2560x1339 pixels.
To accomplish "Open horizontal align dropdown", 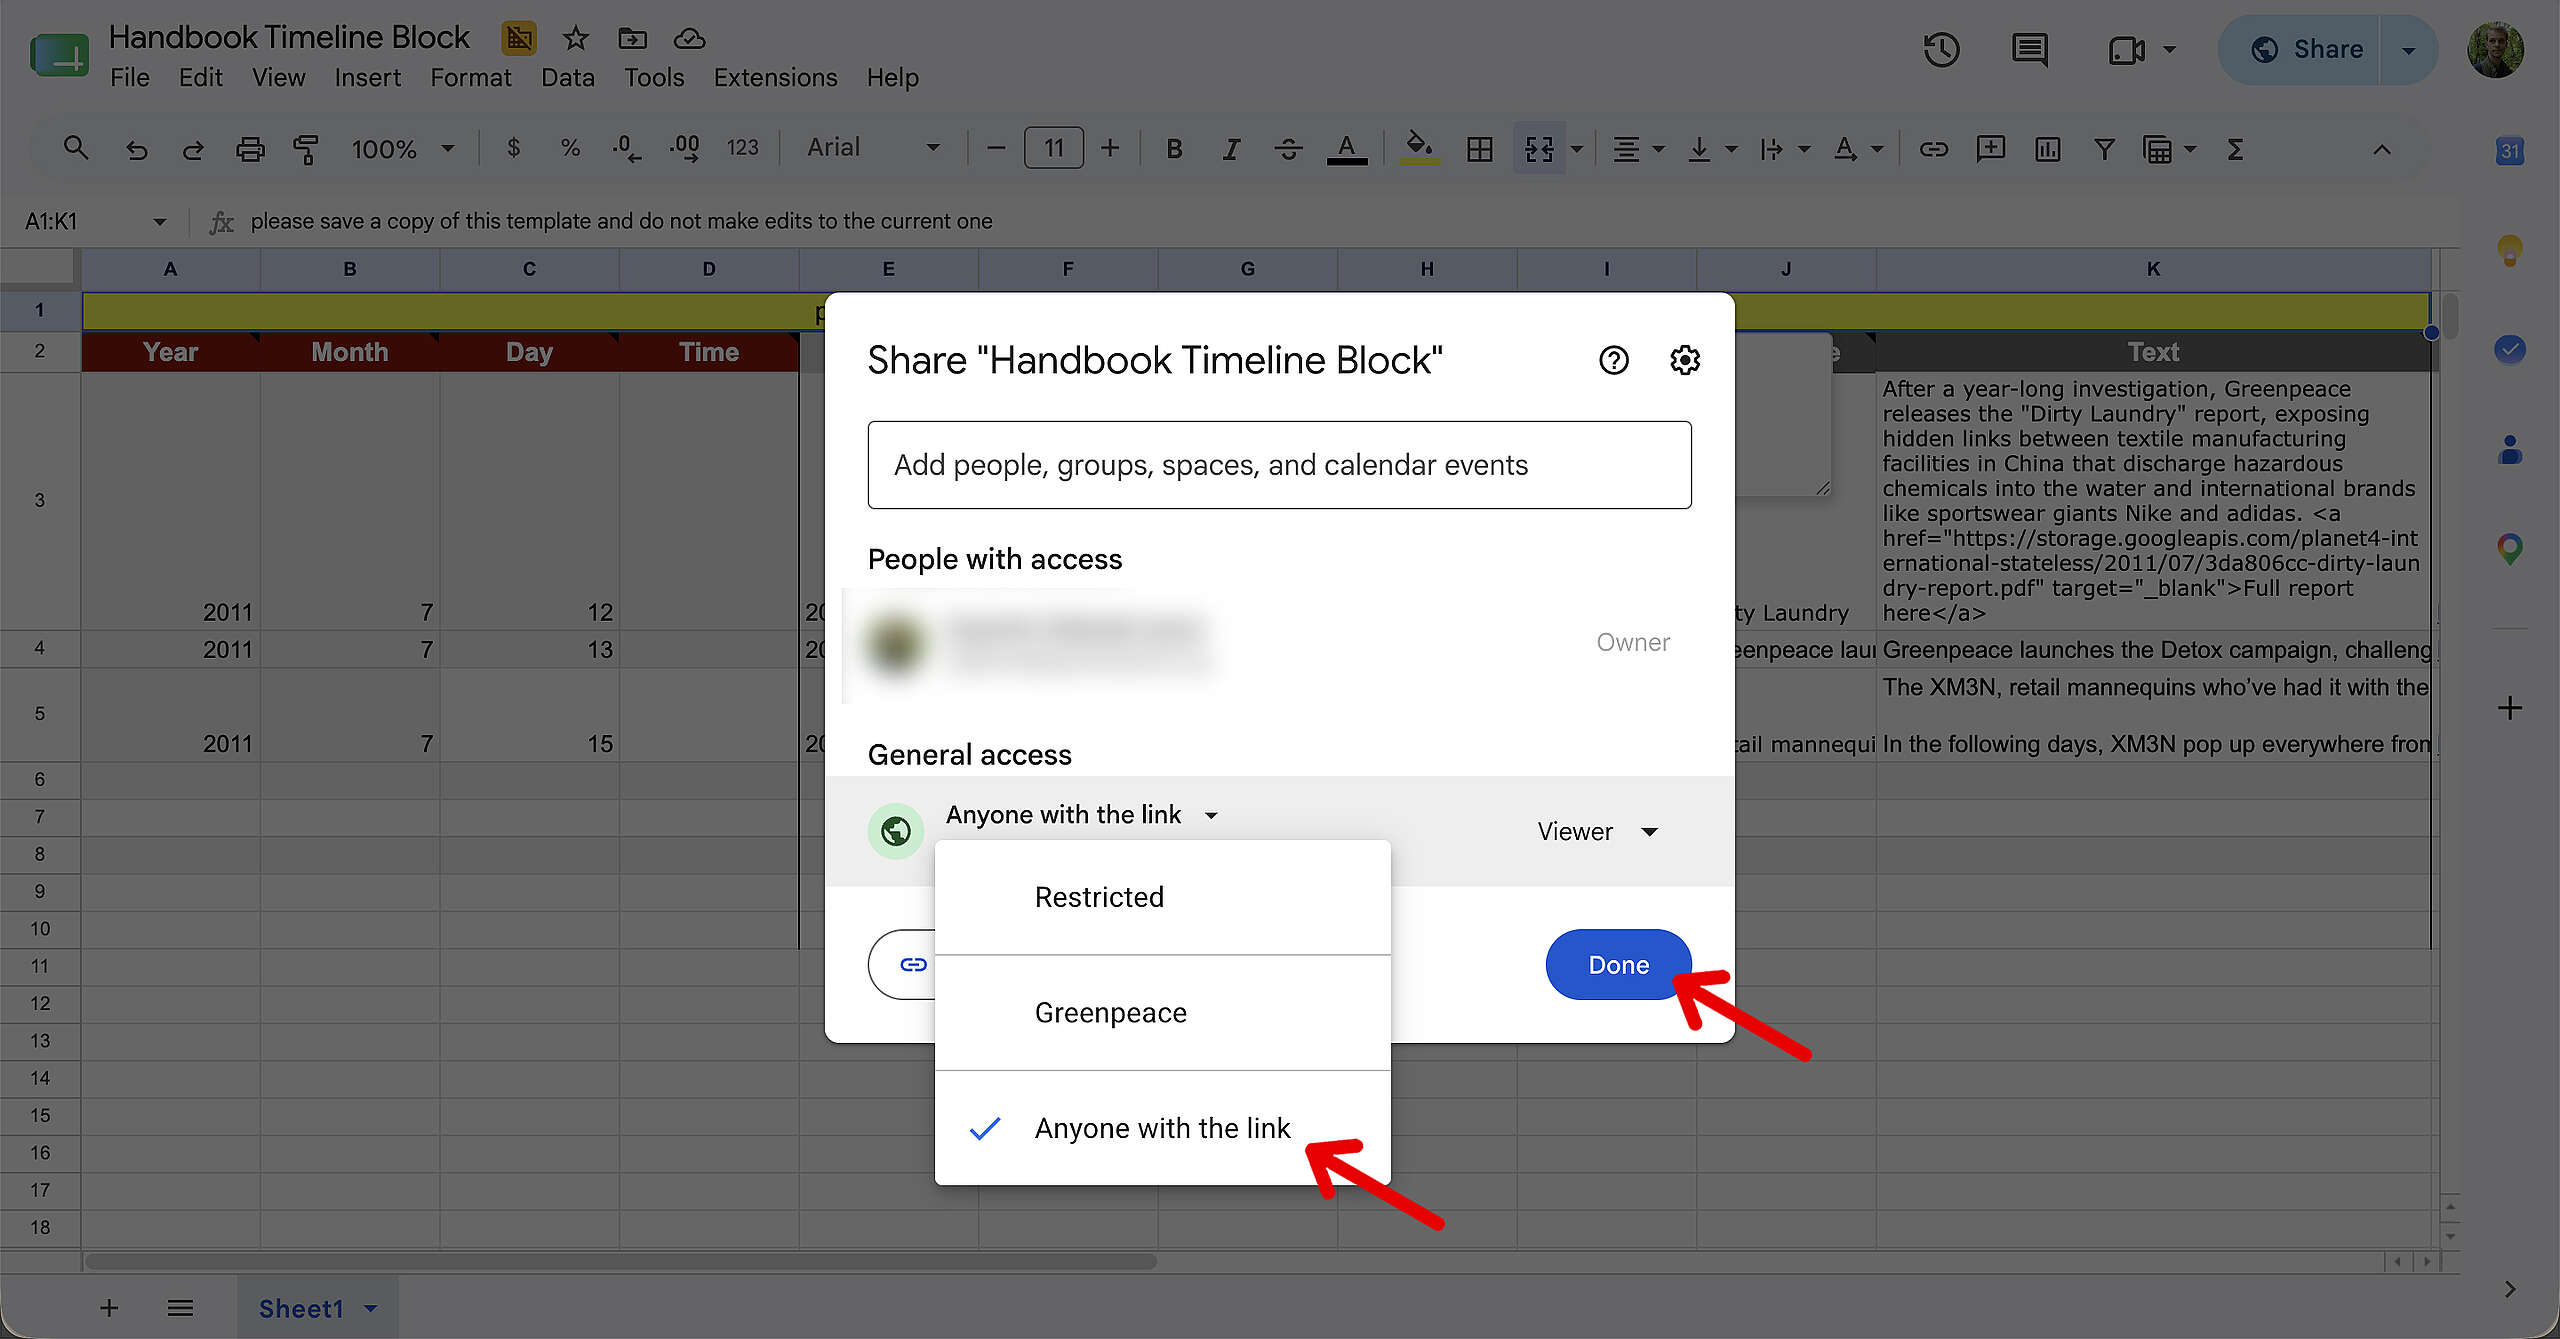I will [x=1638, y=149].
